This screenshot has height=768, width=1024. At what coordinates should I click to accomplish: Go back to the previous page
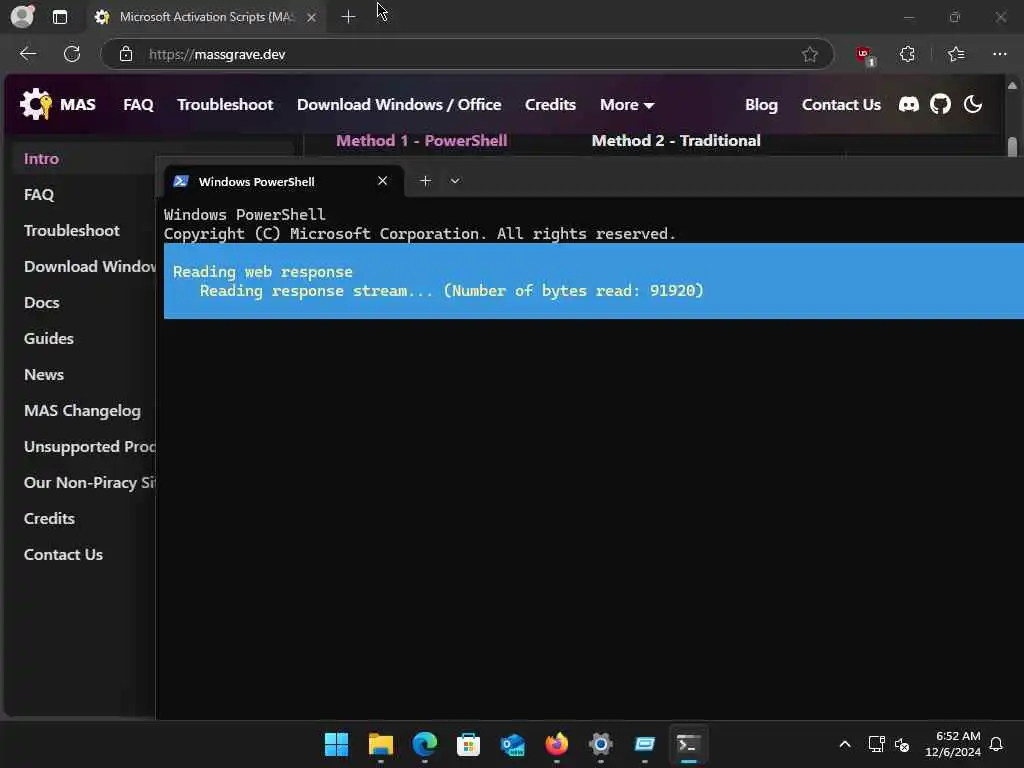pos(27,54)
